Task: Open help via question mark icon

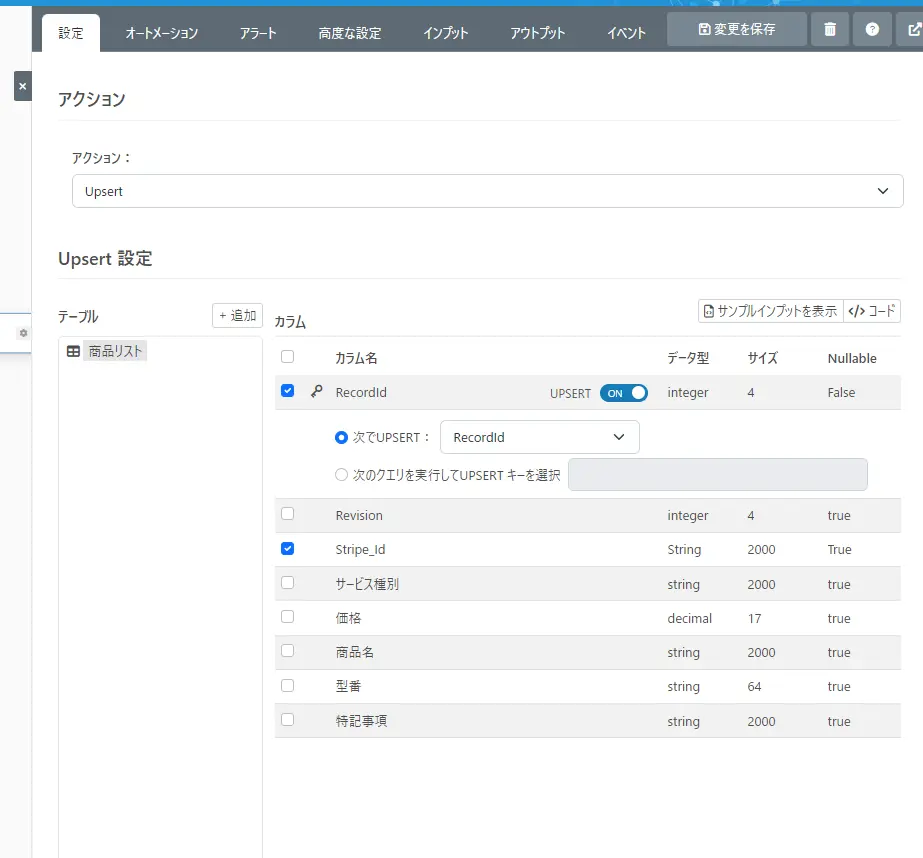Action: (x=872, y=30)
